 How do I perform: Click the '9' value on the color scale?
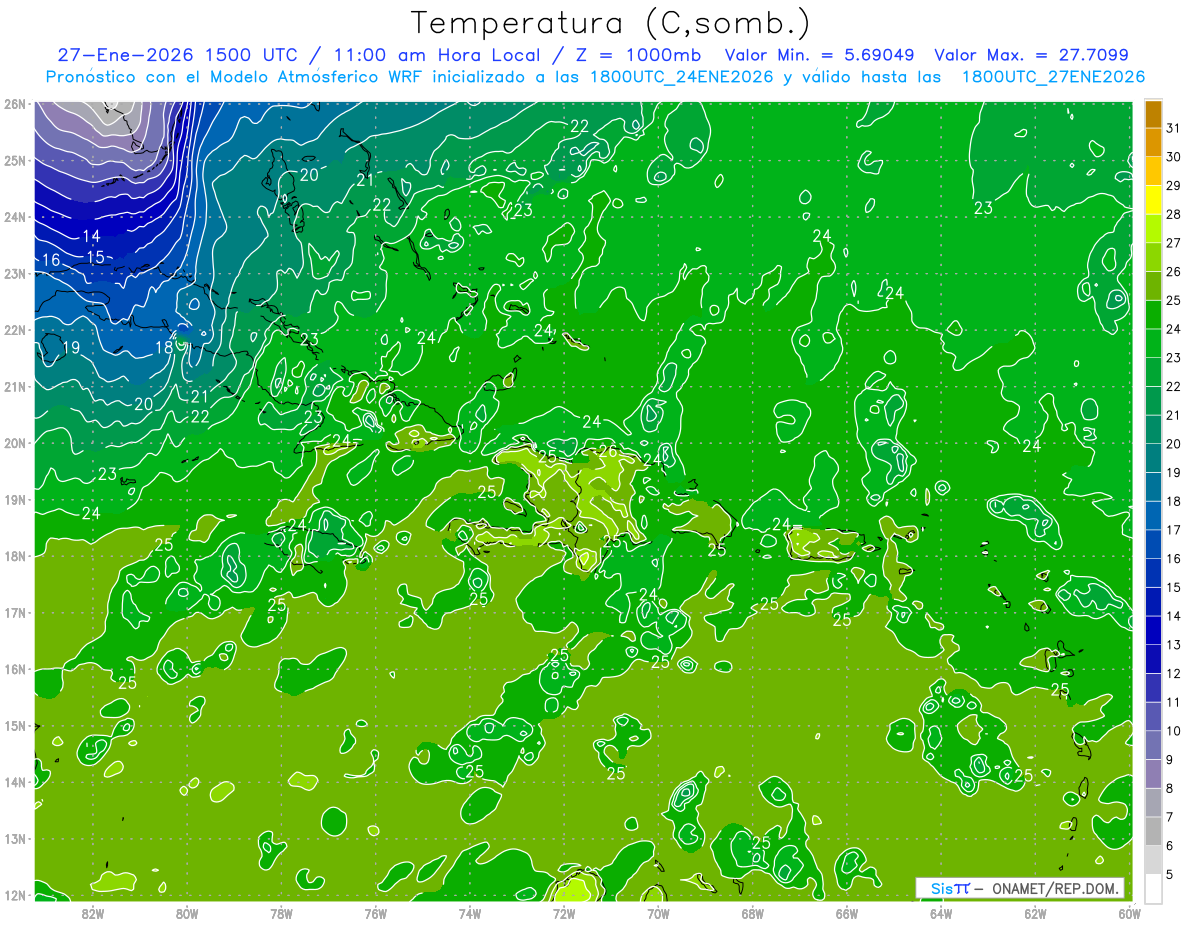1170,760
